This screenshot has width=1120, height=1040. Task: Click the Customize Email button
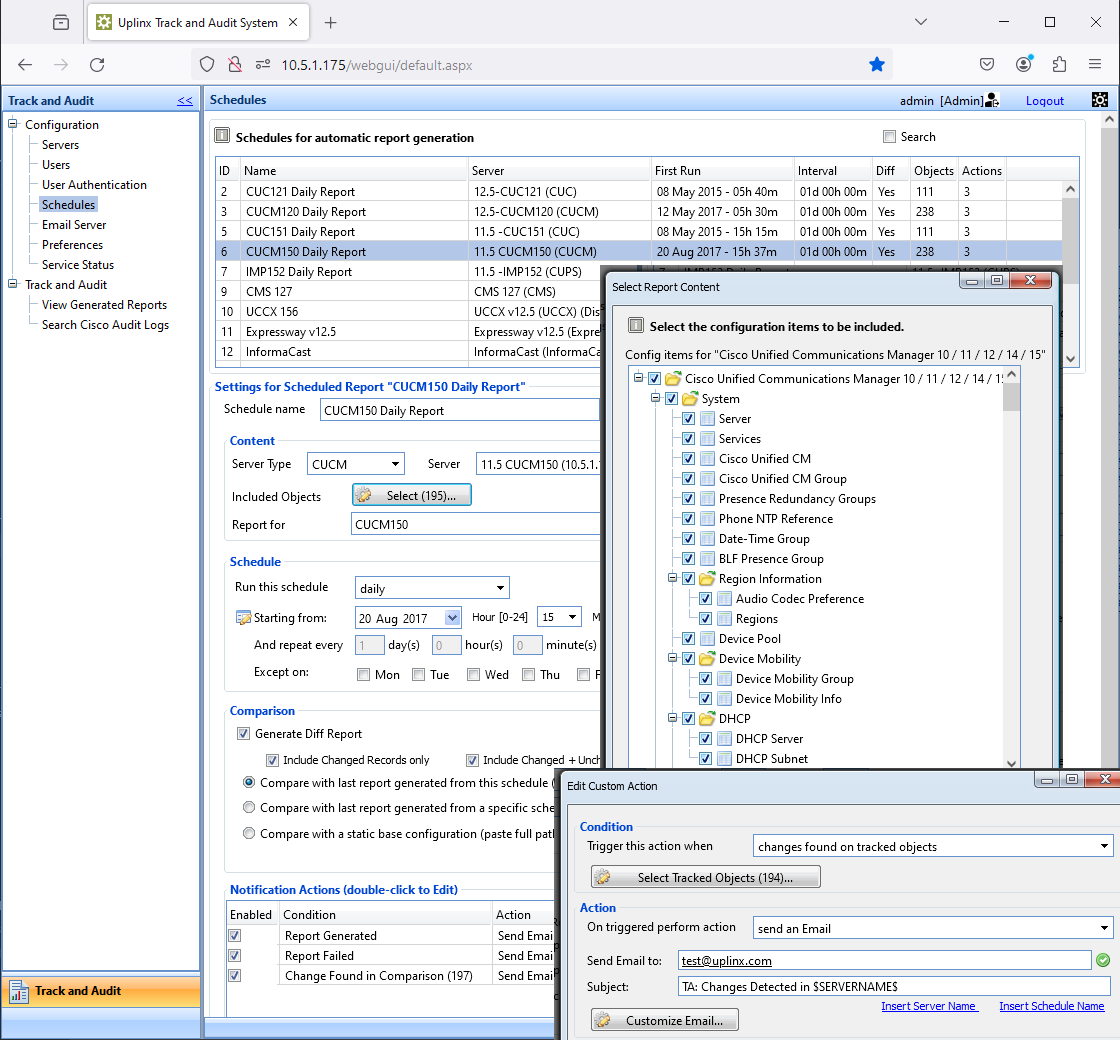[x=664, y=1020]
